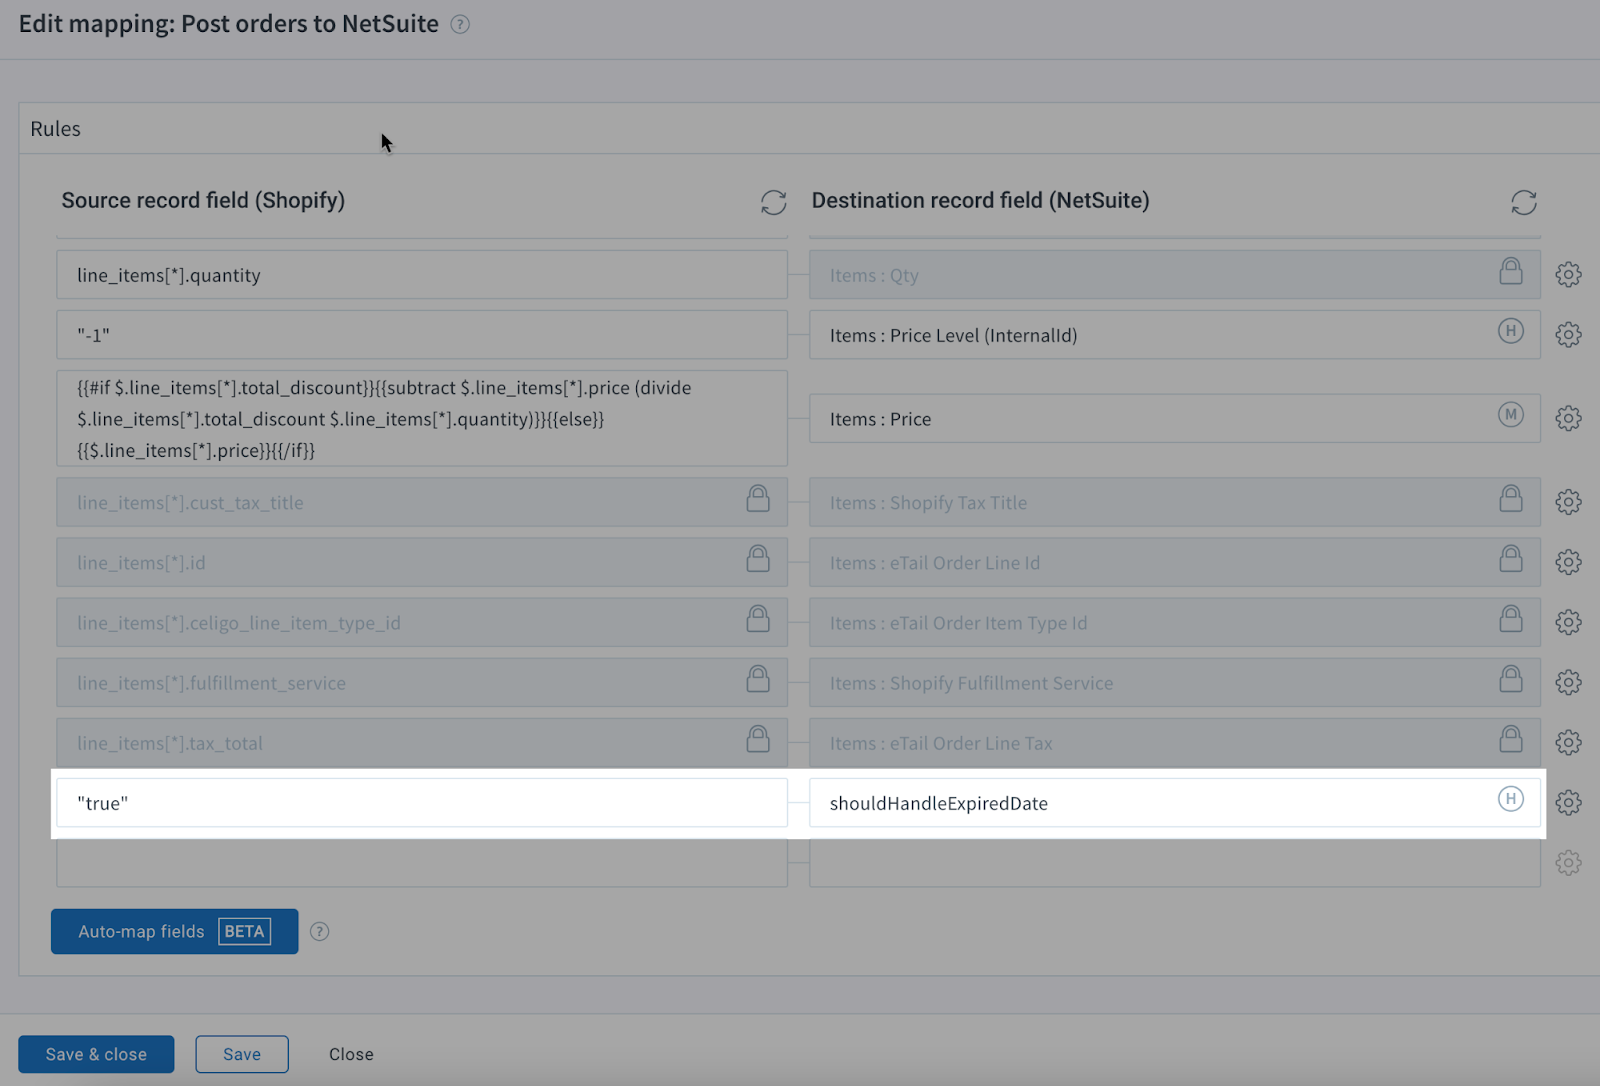
Task: Click line_items[*].celigo_line_item_type_id locked field
Action: pyautogui.click(x=422, y=623)
